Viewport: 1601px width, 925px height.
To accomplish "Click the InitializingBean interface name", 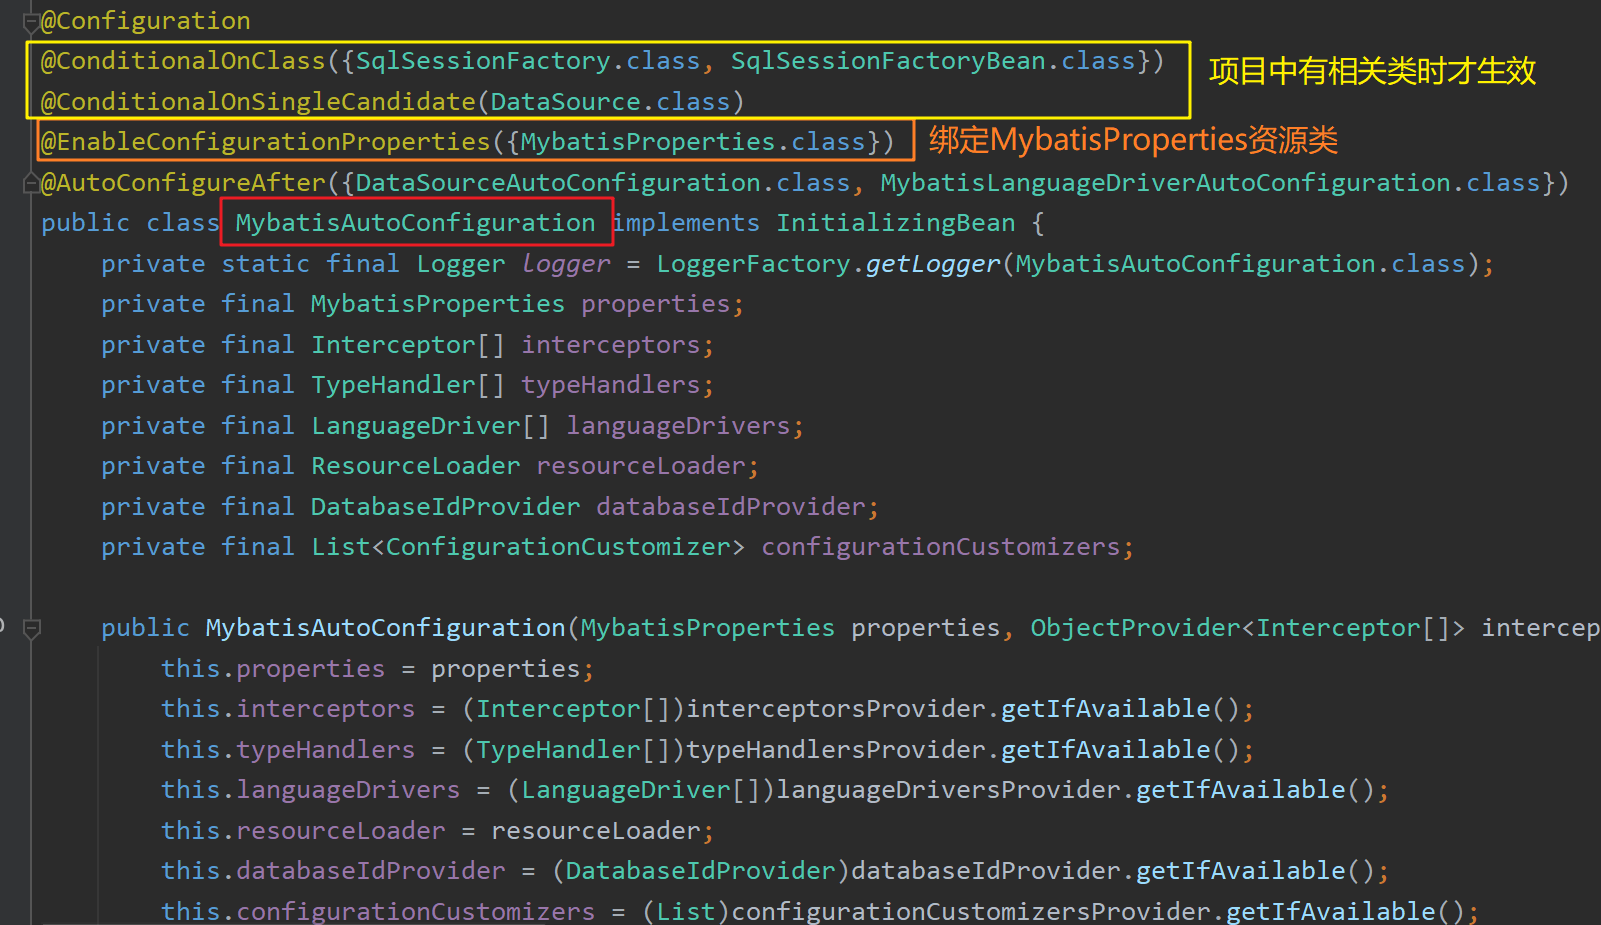I will click(x=896, y=223).
